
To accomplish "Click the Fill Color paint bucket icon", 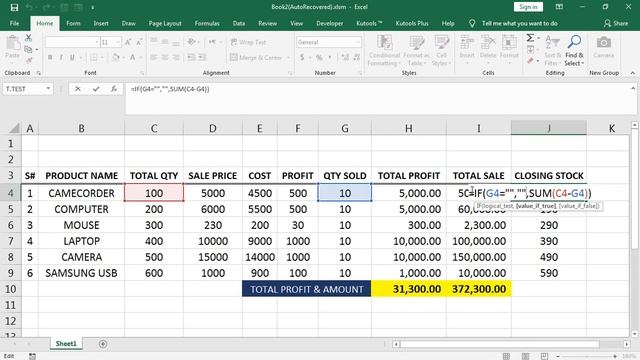I will pyautogui.click(x=116, y=58).
